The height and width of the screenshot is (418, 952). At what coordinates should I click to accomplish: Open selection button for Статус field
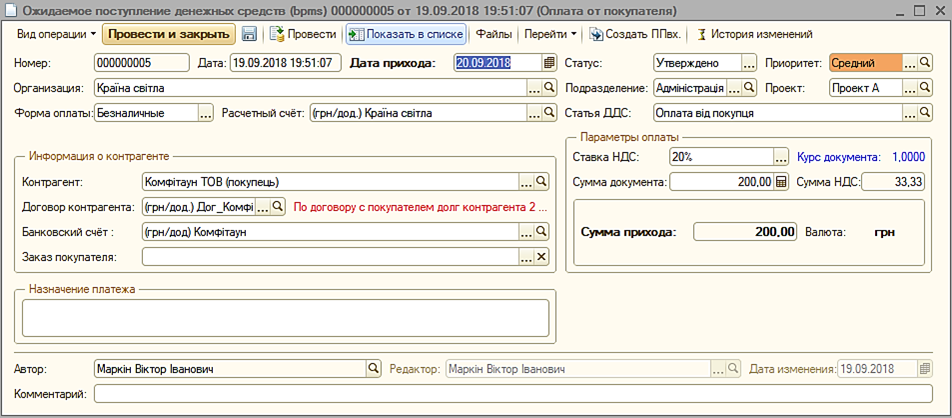pos(749,63)
